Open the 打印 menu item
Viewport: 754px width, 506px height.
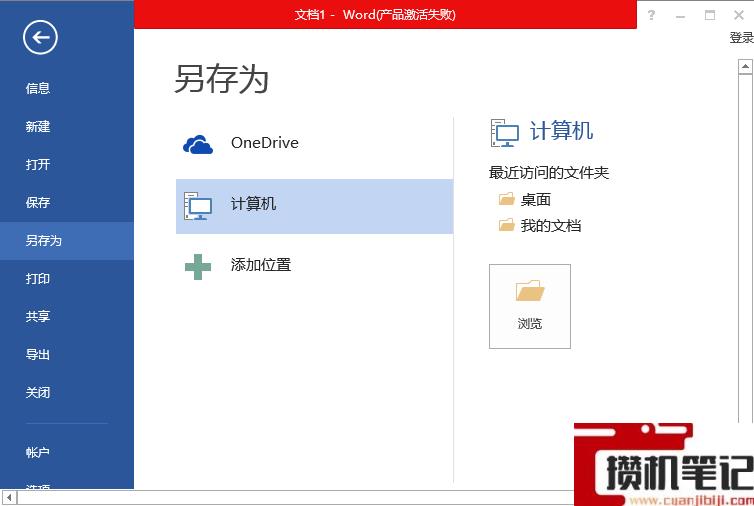click(x=67, y=278)
